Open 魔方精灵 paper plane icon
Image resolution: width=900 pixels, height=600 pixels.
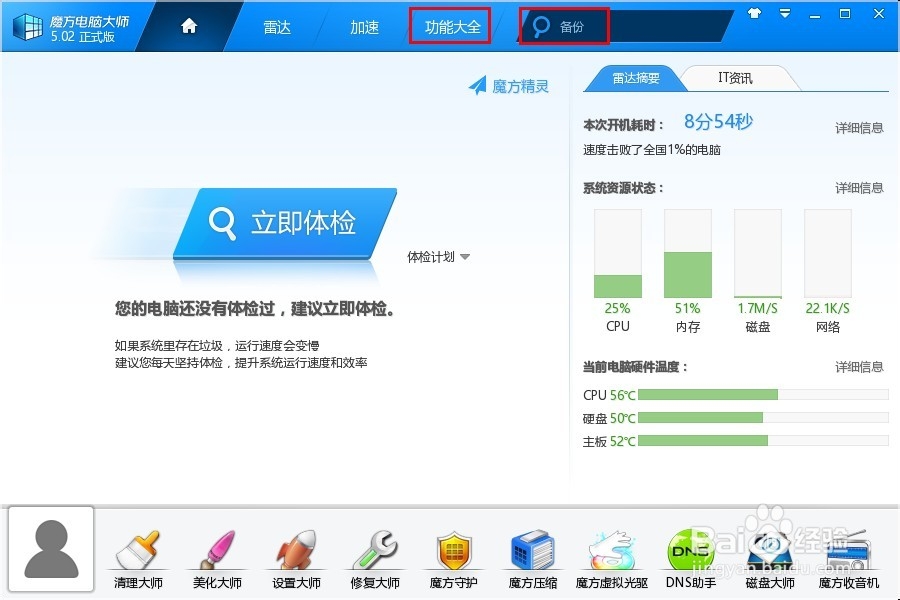click(478, 86)
